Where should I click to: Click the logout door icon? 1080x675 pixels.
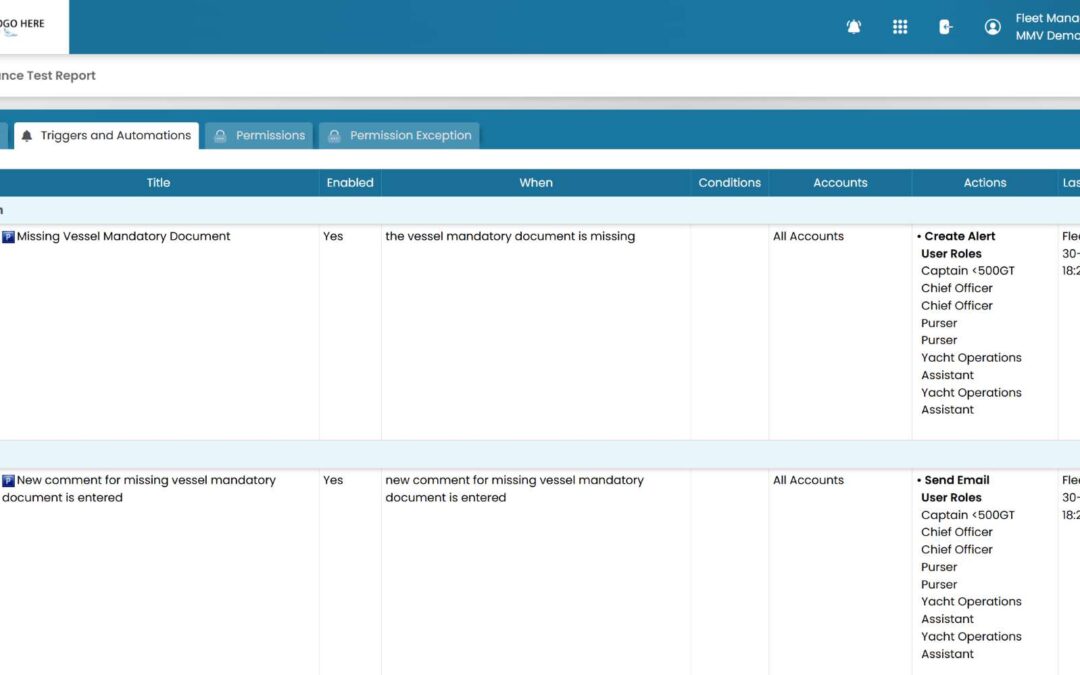[946, 27]
